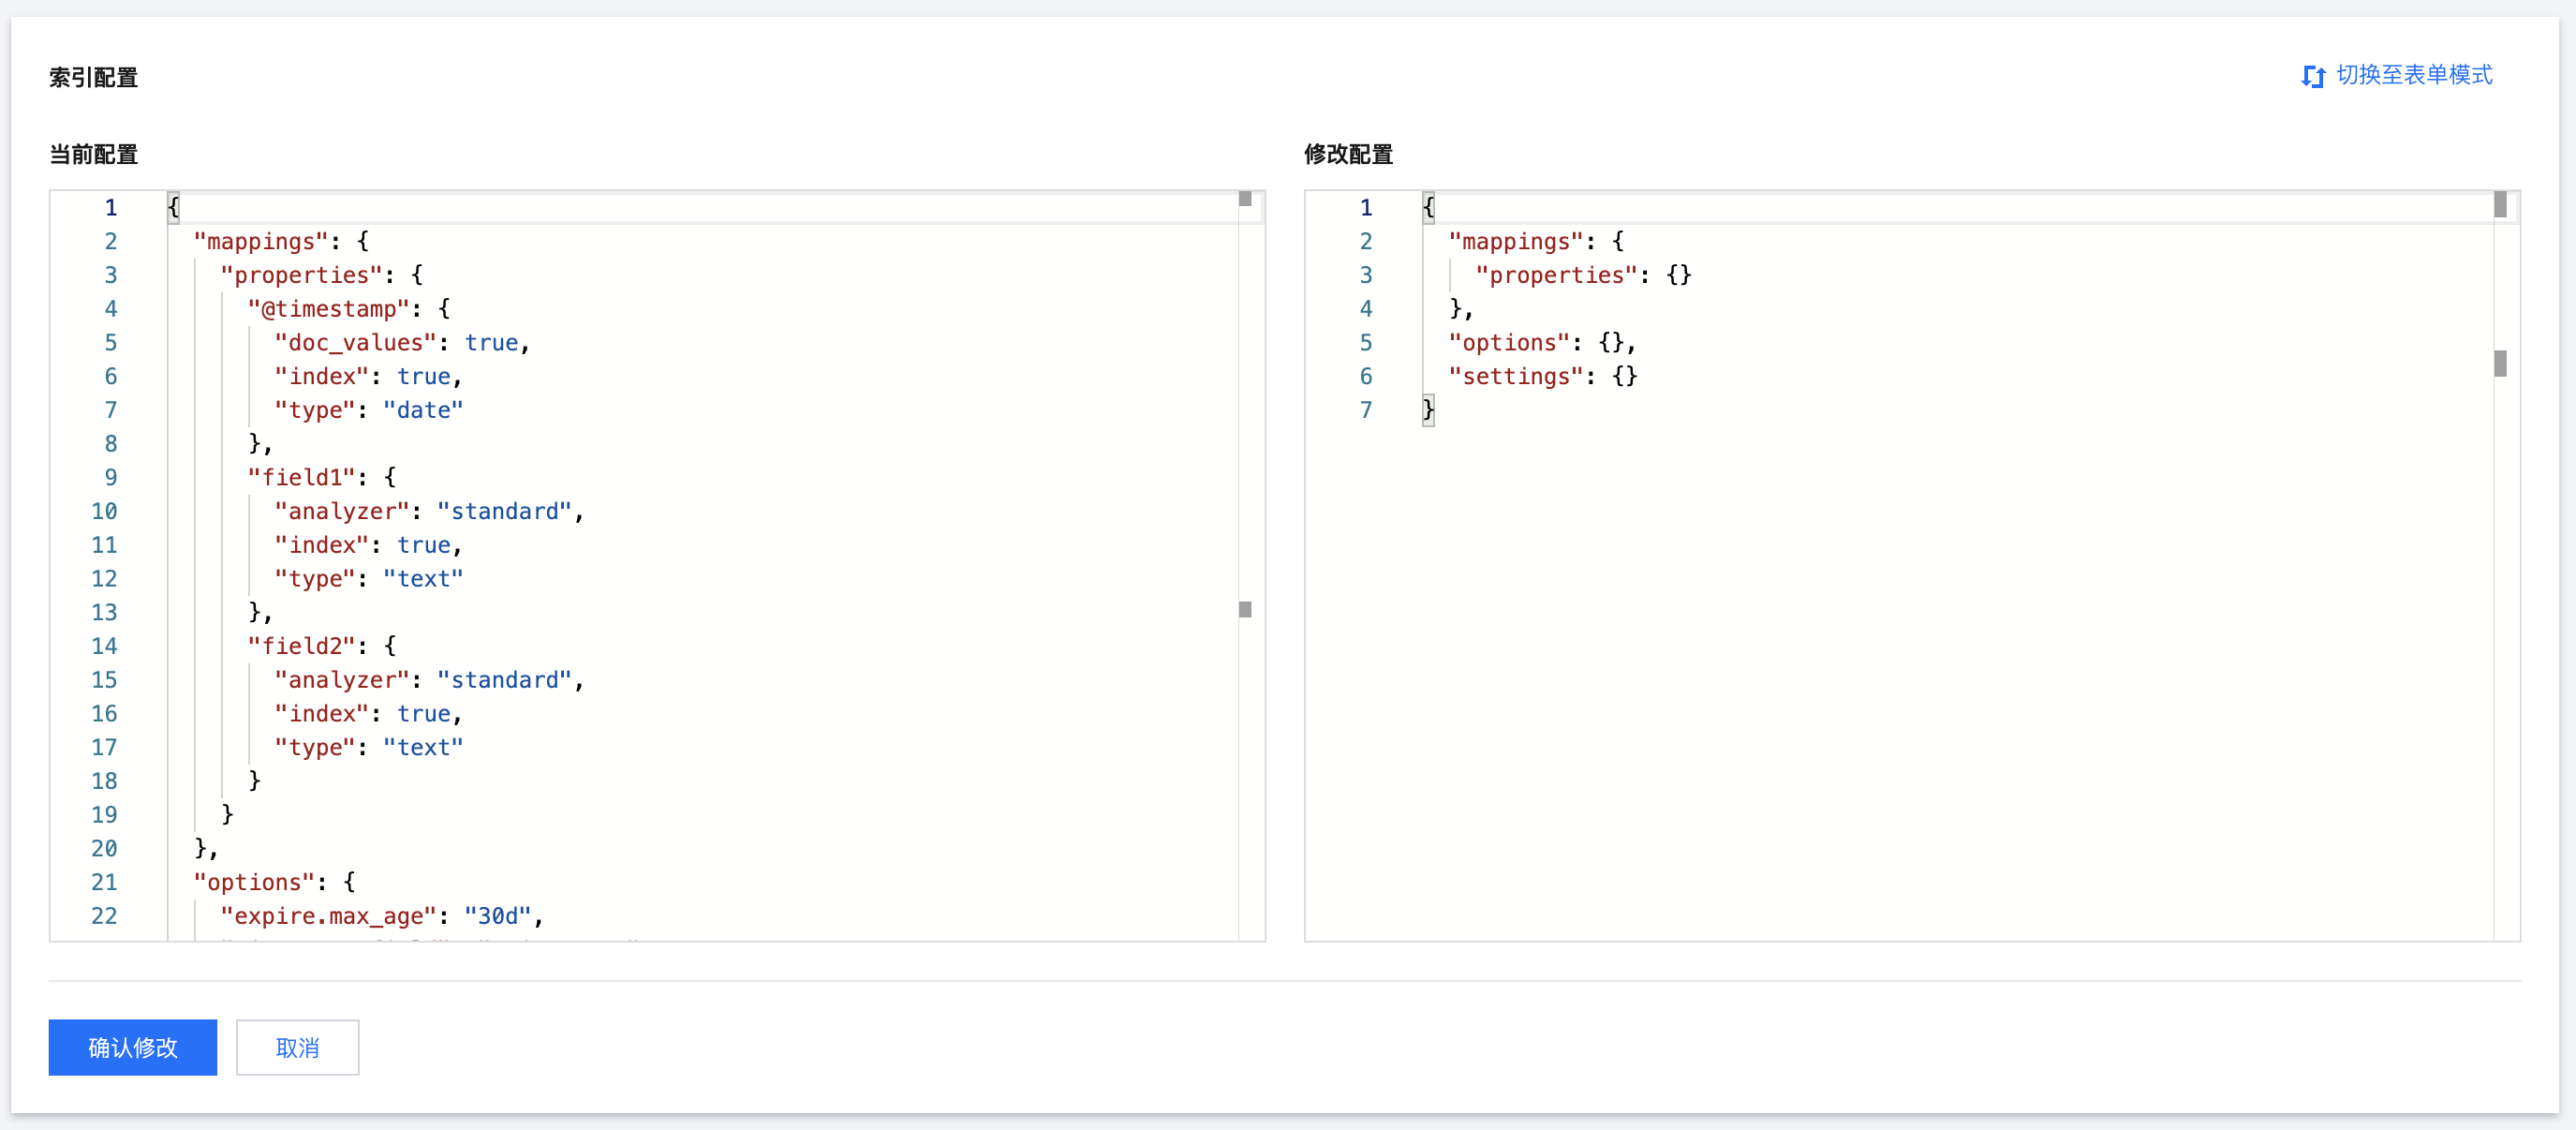Click top scrollbar thumb in right editor
The width and height of the screenshot is (2576, 1130).
[x=2499, y=204]
